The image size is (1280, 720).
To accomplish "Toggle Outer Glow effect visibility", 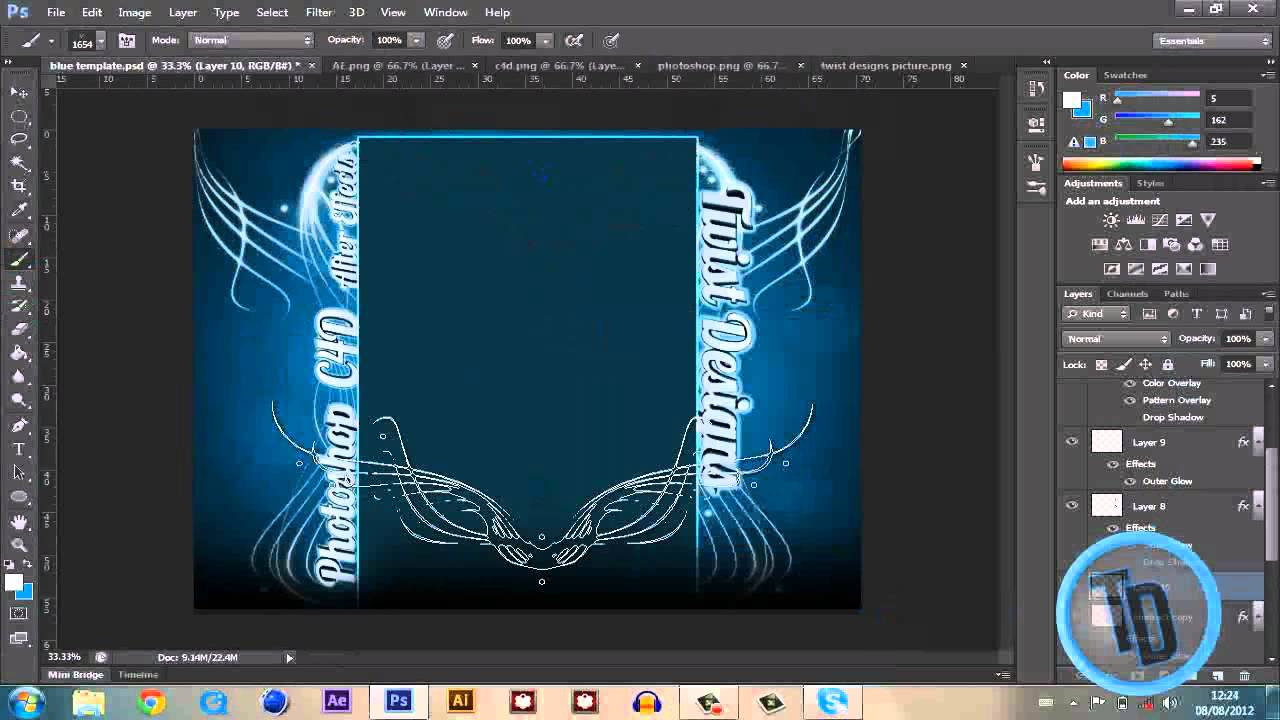I will pyautogui.click(x=1130, y=481).
